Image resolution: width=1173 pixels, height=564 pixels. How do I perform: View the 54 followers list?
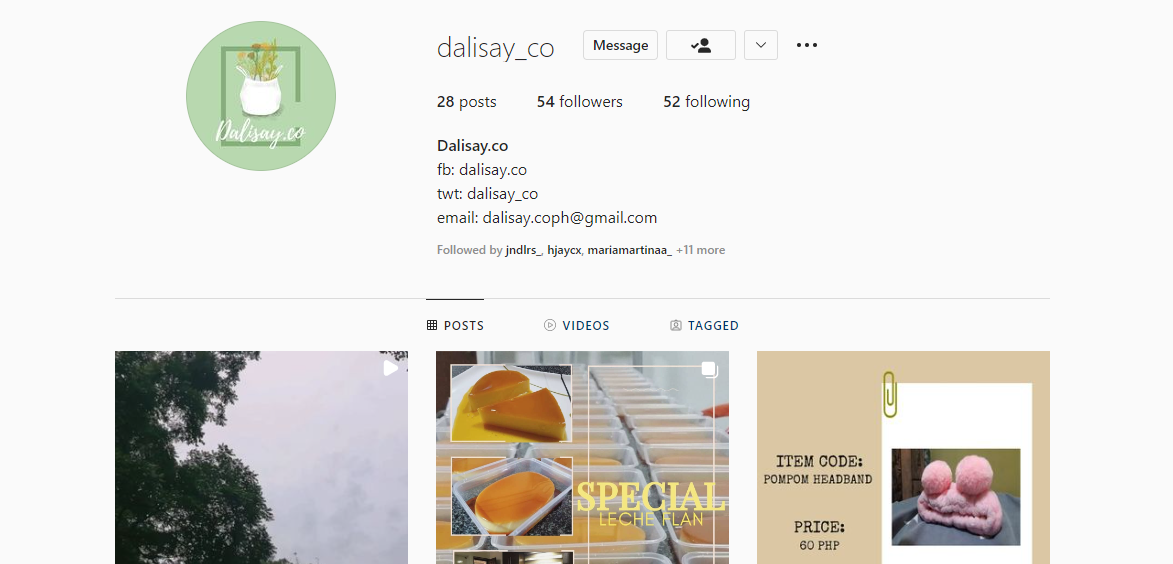point(579,102)
